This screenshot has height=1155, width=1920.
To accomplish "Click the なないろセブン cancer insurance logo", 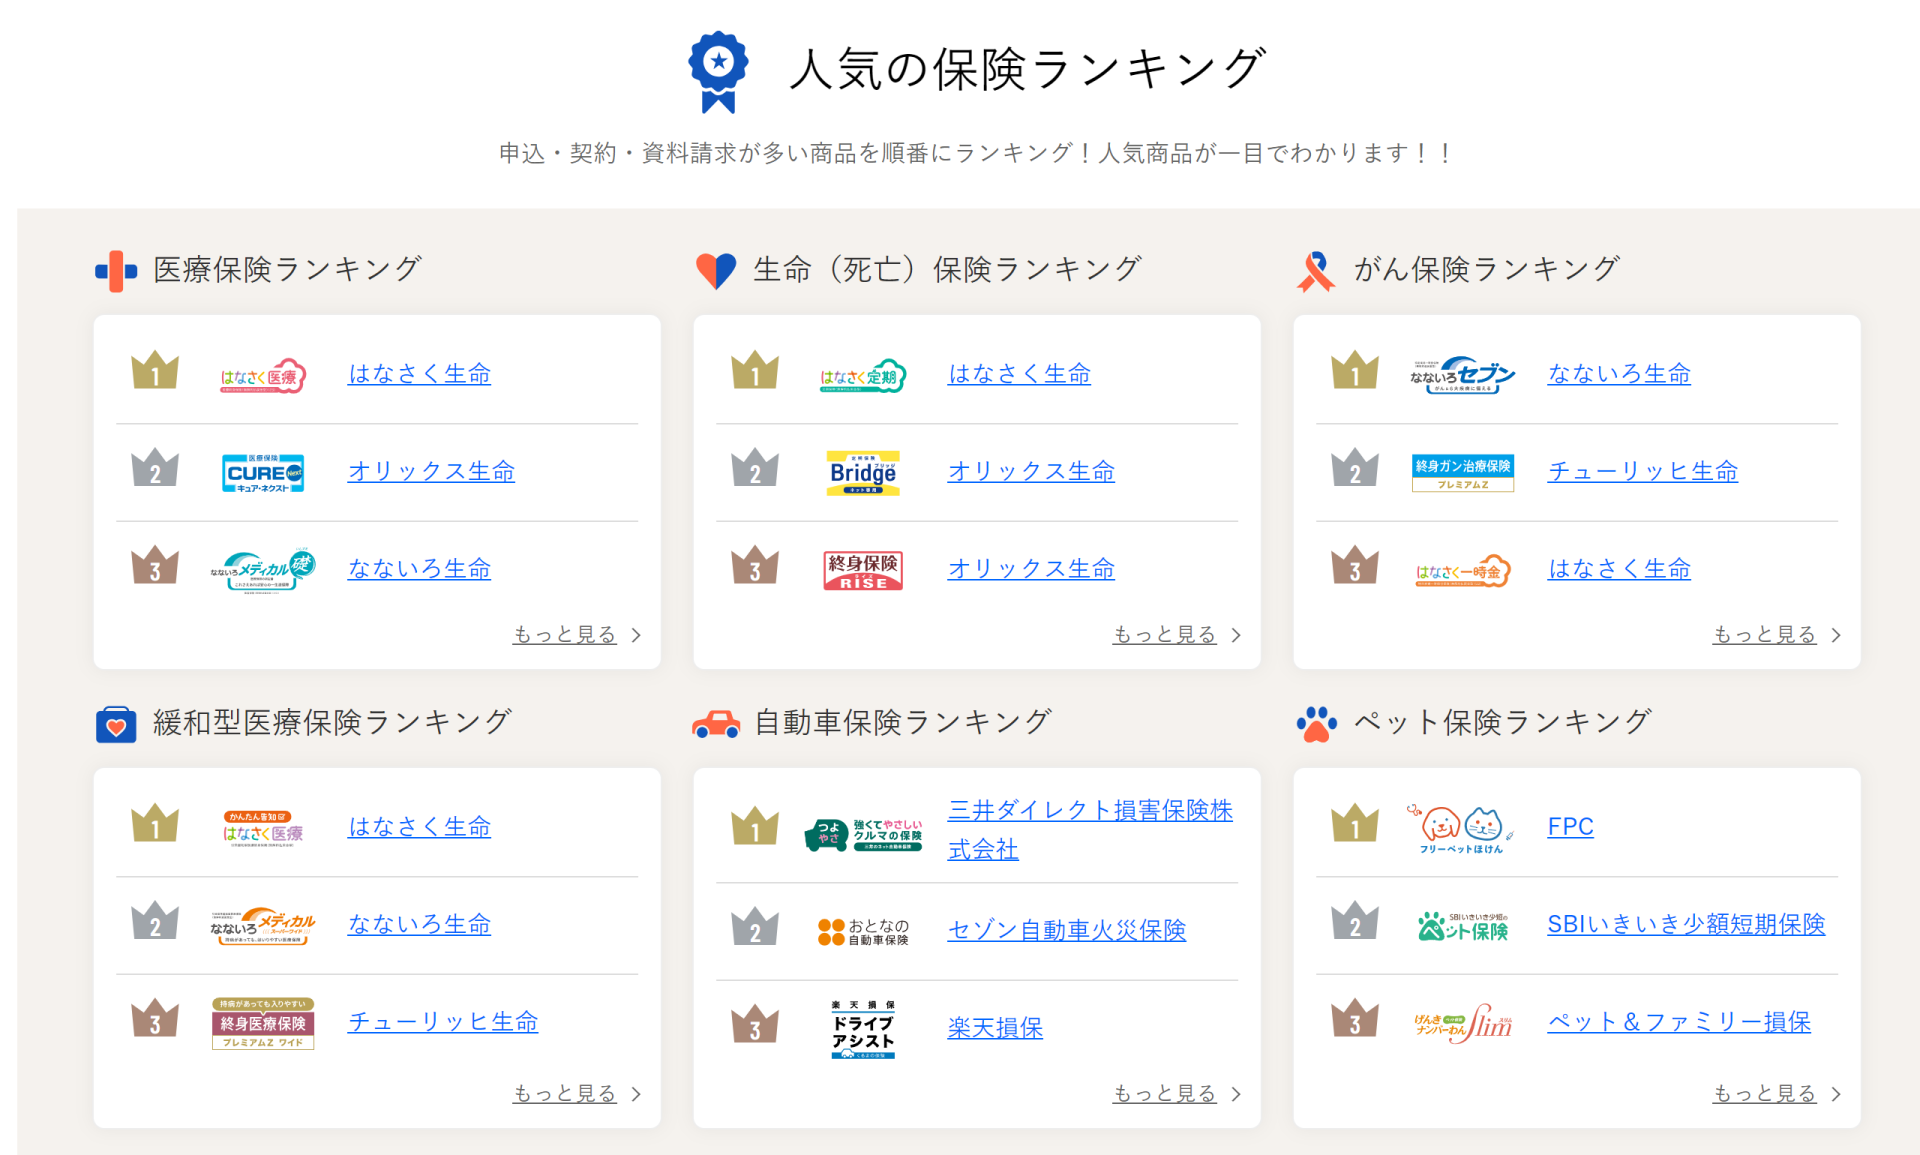I will click(x=1462, y=375).
